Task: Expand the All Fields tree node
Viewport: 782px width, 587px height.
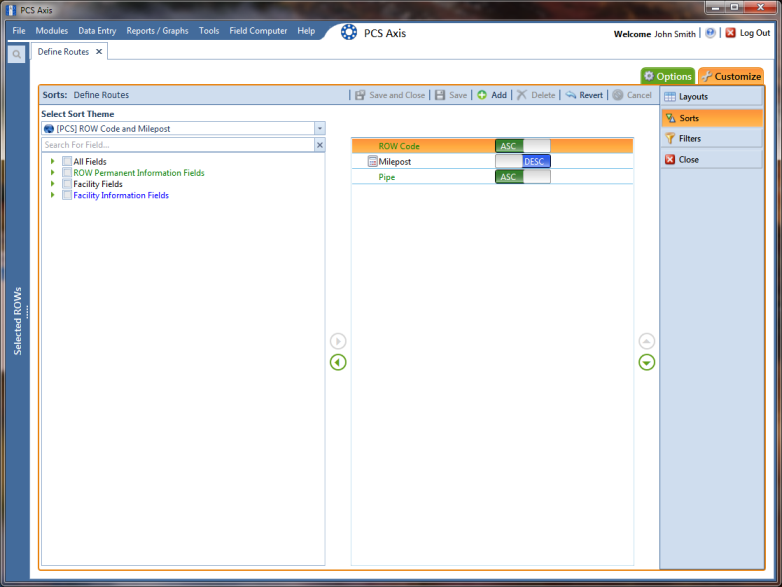Action: [52, 161]
